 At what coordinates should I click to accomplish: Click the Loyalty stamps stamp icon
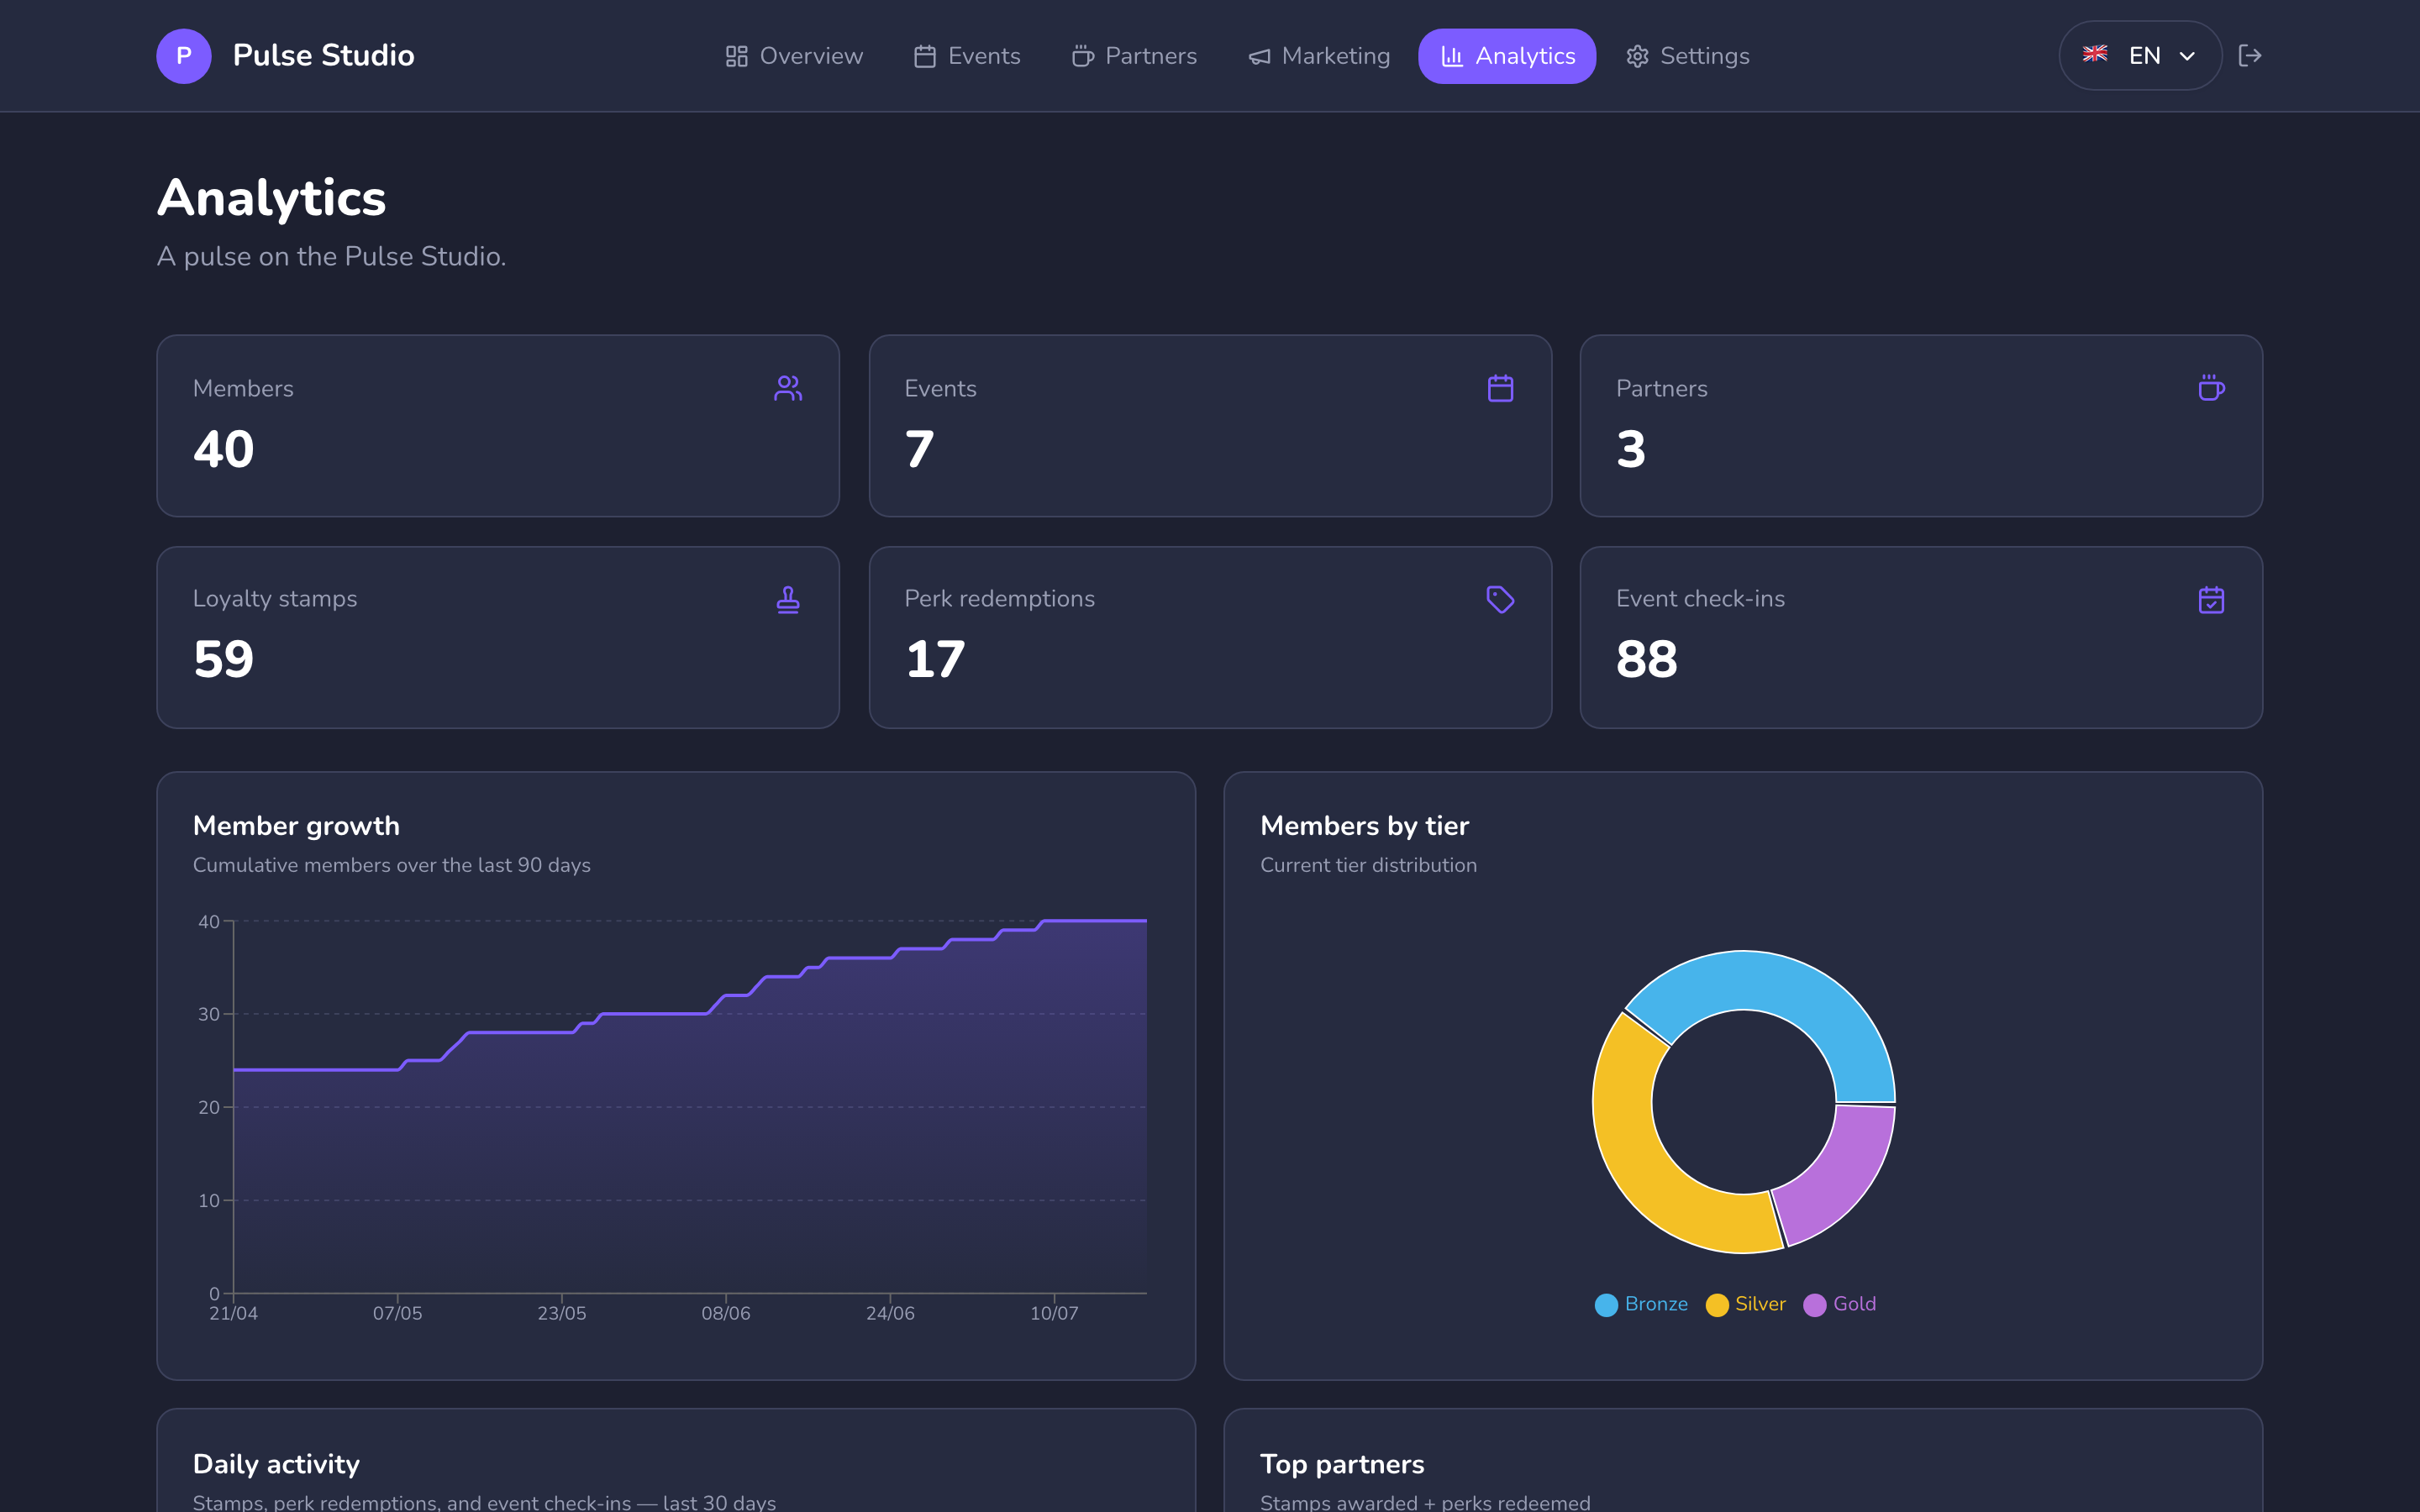788,599
